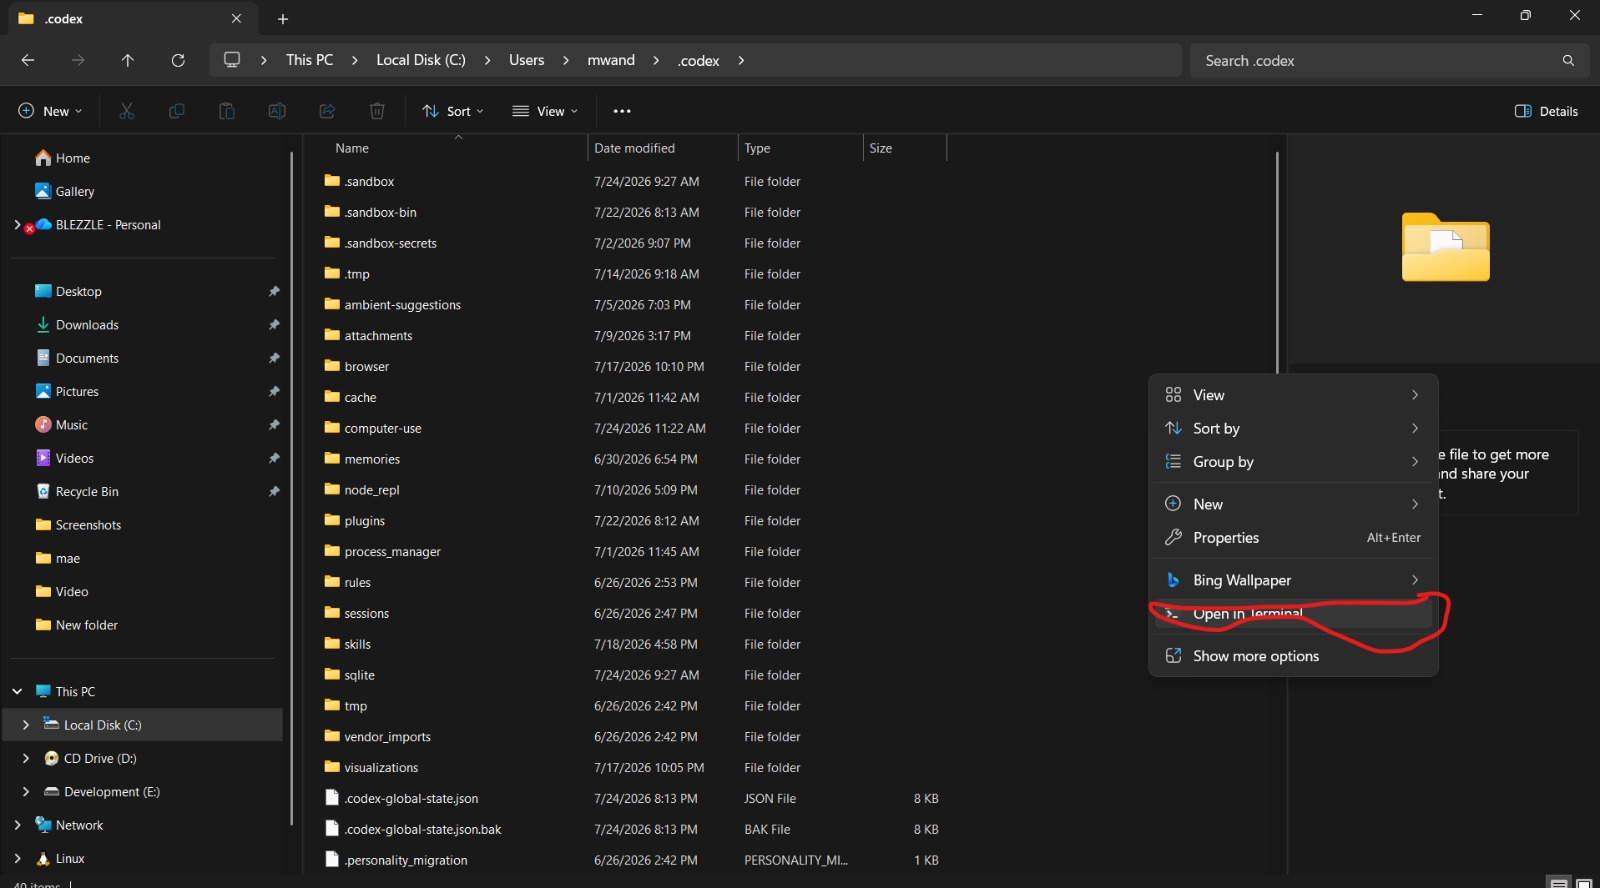Select the .personality_migration file
This screenshot has height=888, width=1600.
coord(635,860)
